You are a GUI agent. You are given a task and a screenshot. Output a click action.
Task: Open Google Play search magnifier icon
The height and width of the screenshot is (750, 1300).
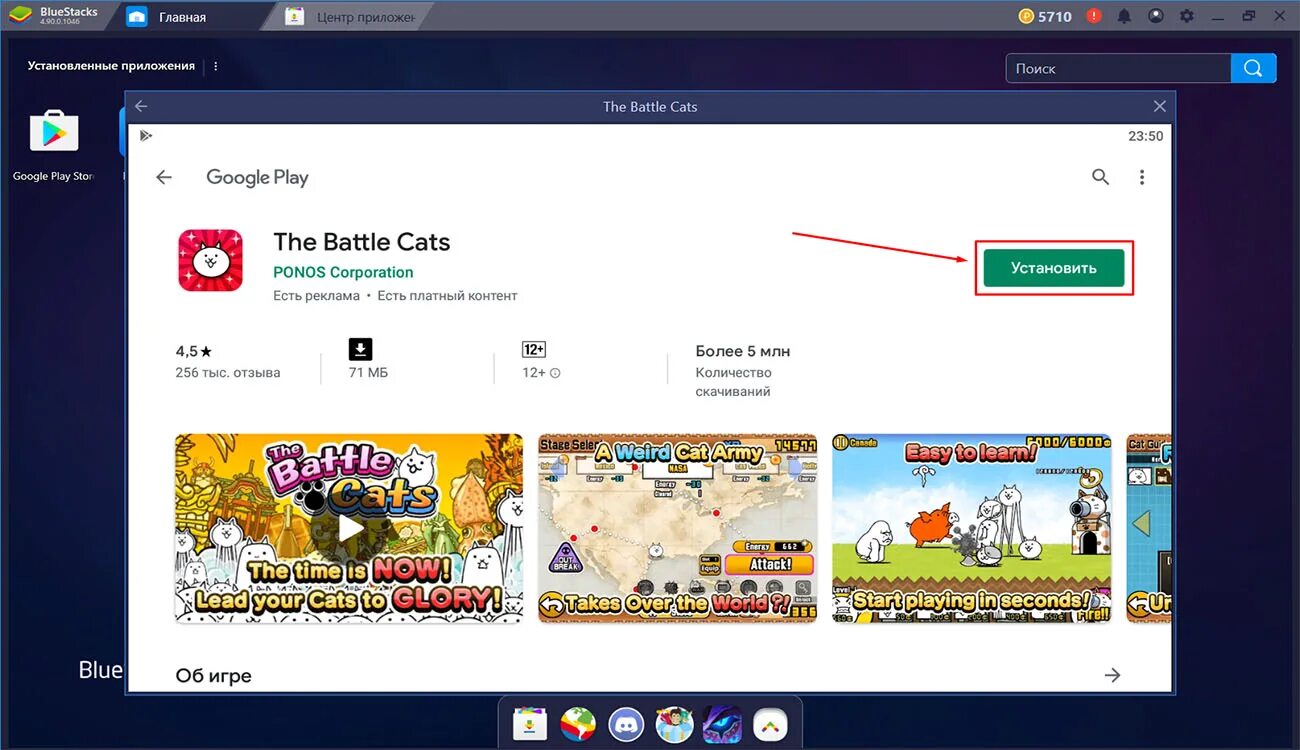(1100, 177)
